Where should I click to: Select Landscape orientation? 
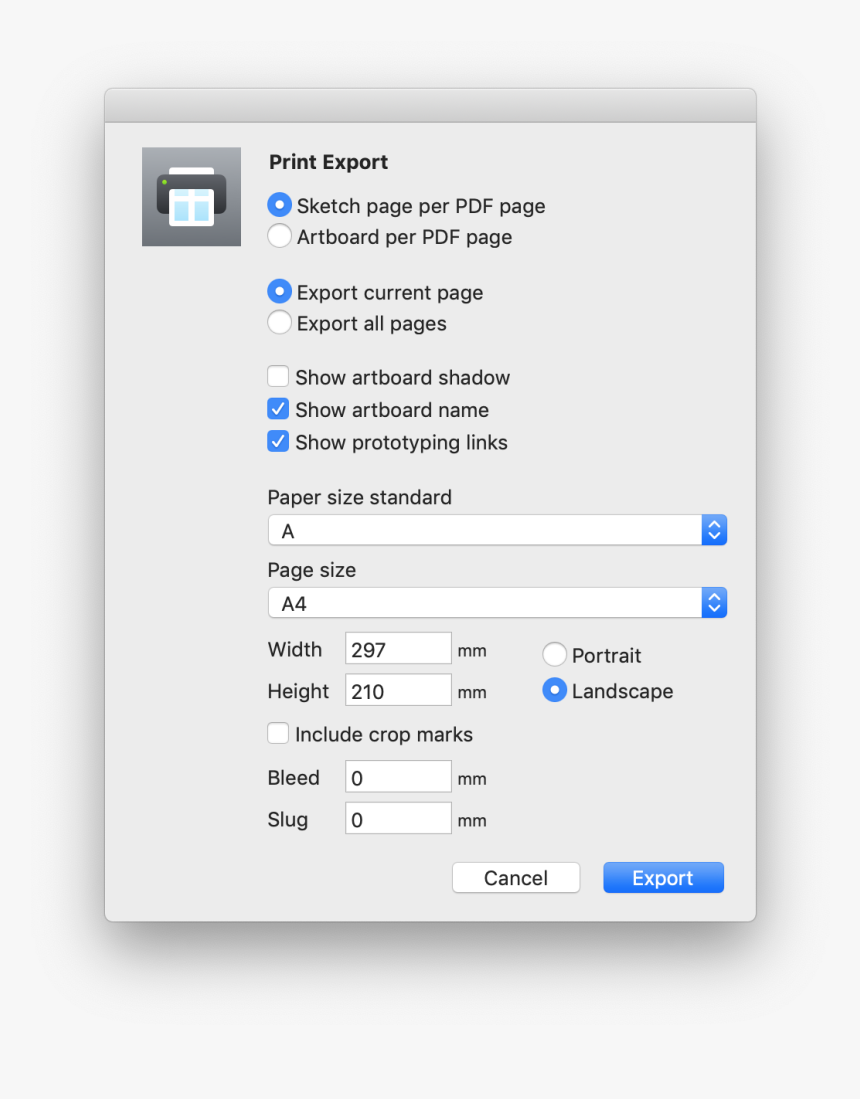click(x=554, y=690)
